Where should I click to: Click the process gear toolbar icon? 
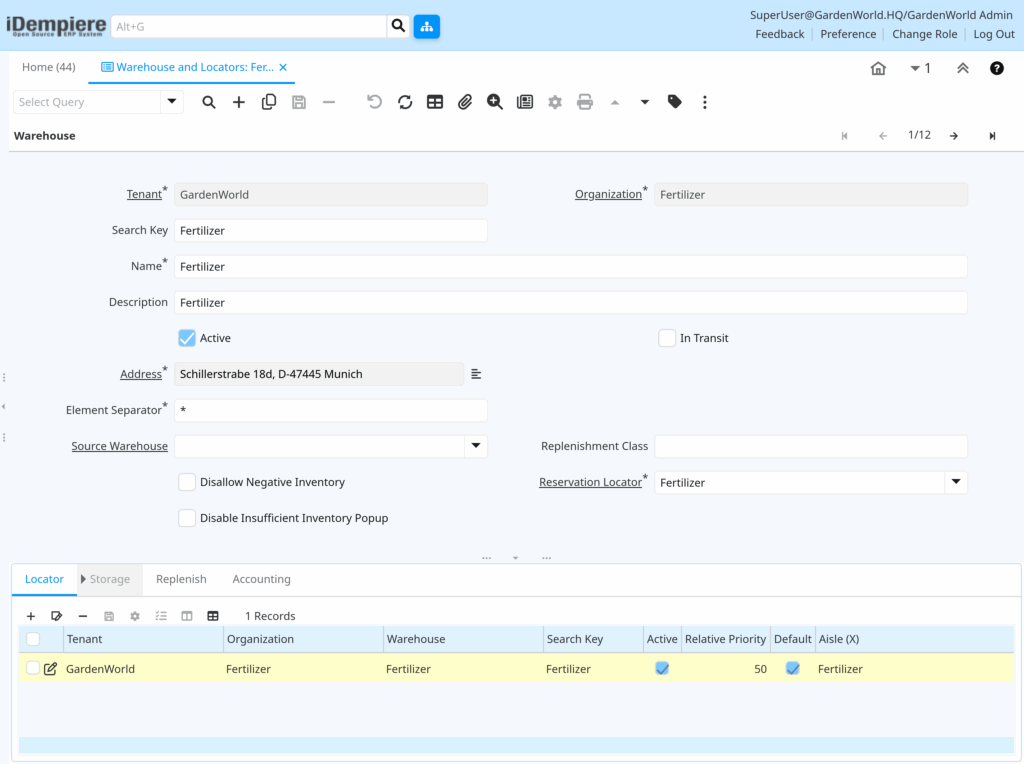click(x=554, y=102)
